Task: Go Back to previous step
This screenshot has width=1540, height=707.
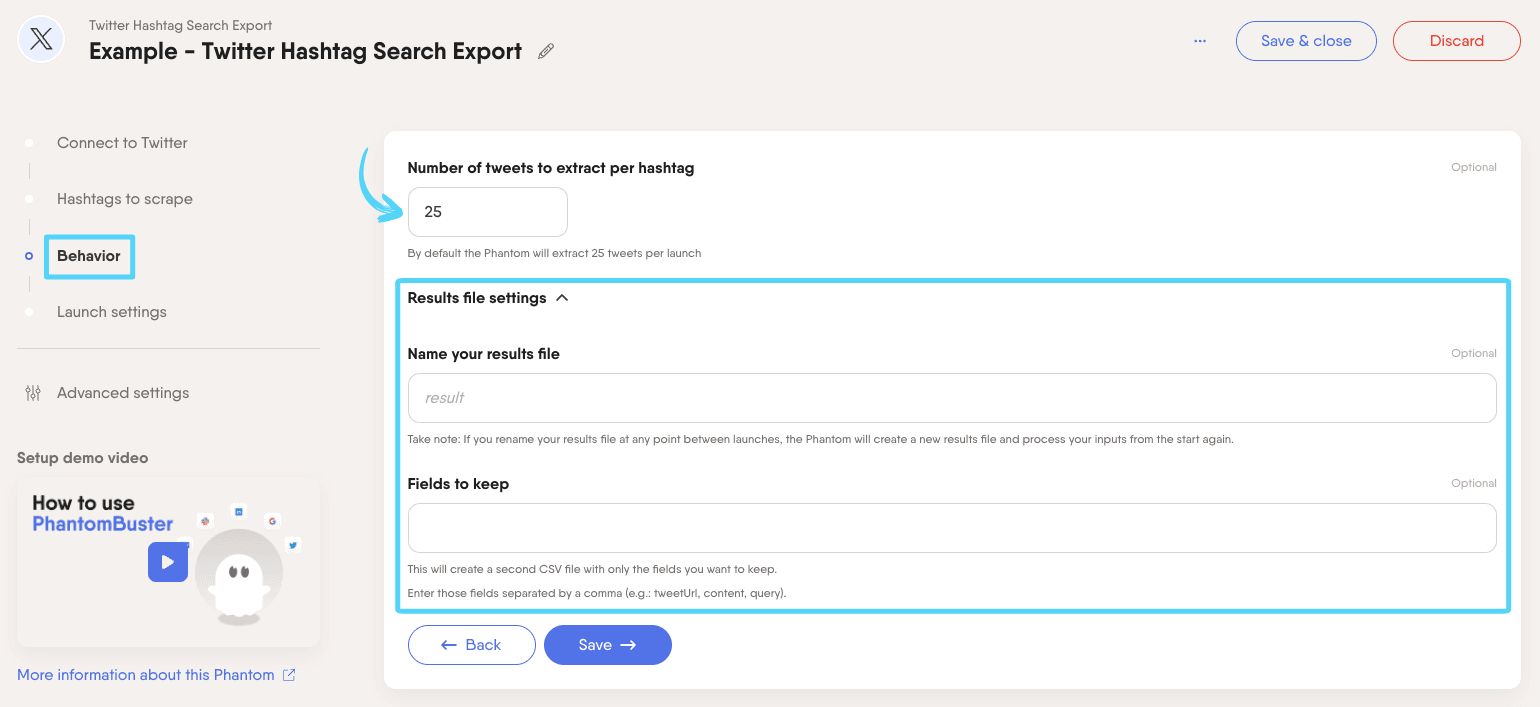Action: pyautogui.click(x=472, y=645)
